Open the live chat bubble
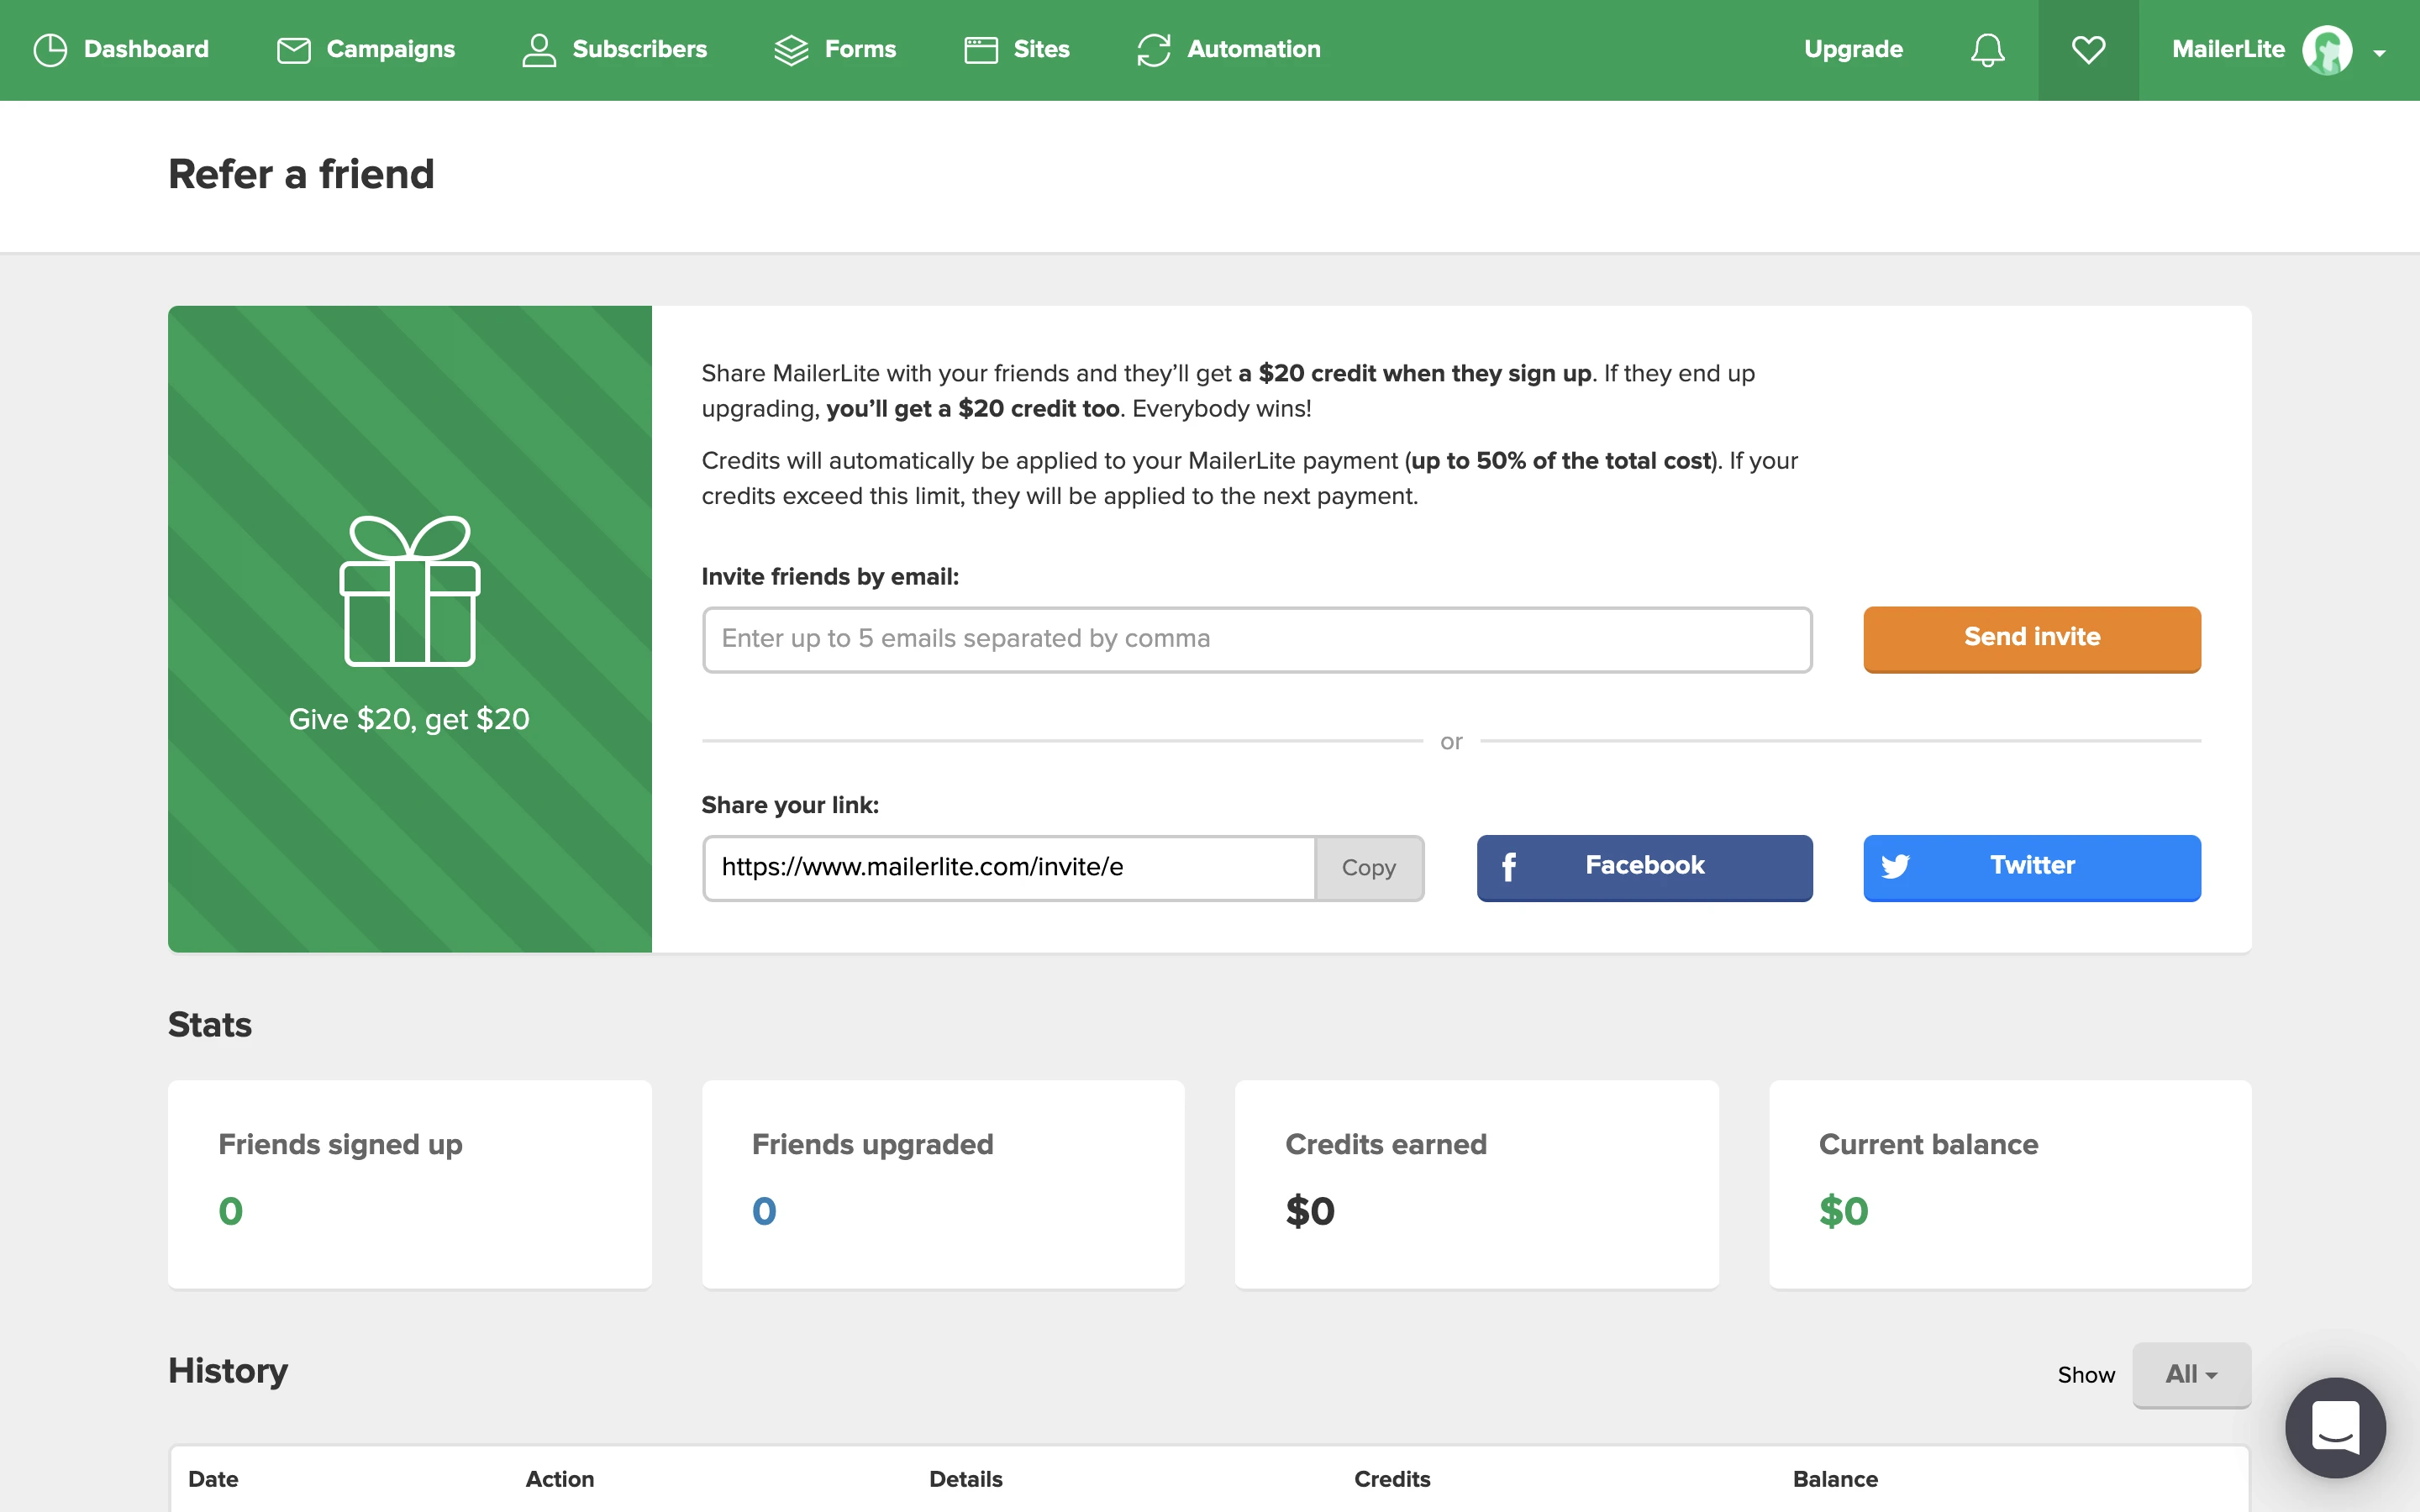 coord(2335,1427)
